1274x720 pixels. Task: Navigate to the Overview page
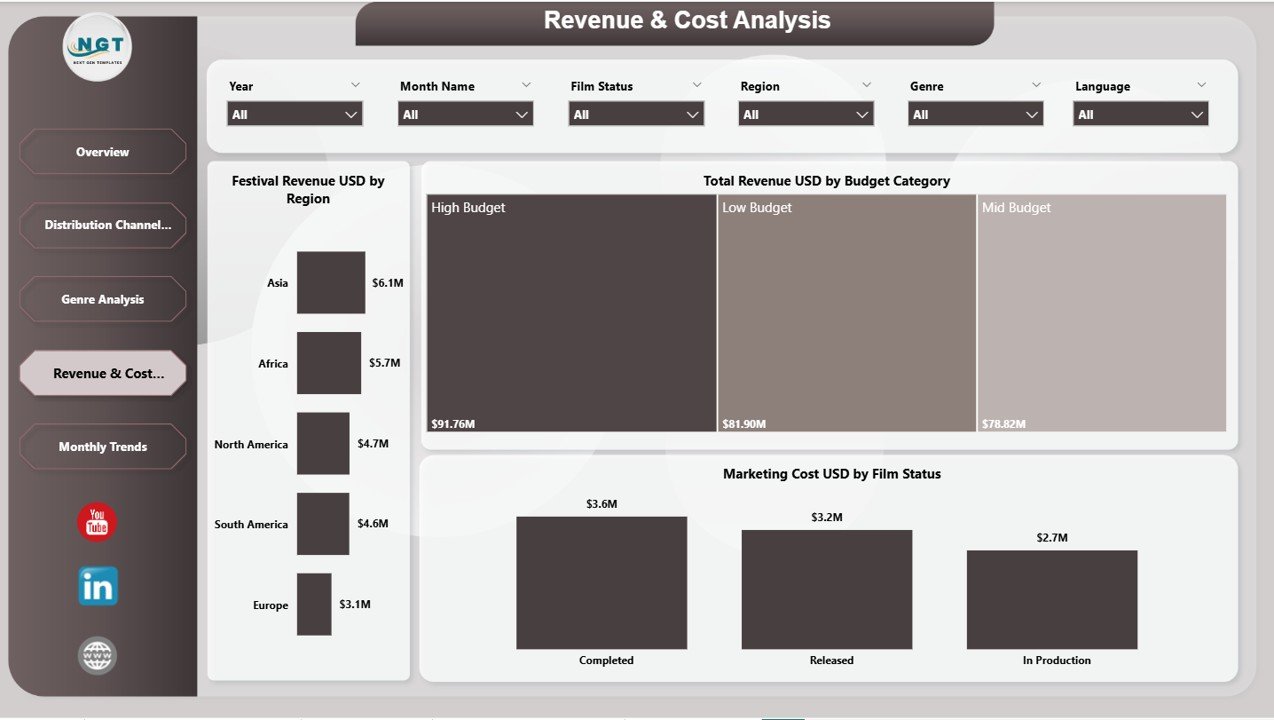pyautogui.click(x=102, y=151)
